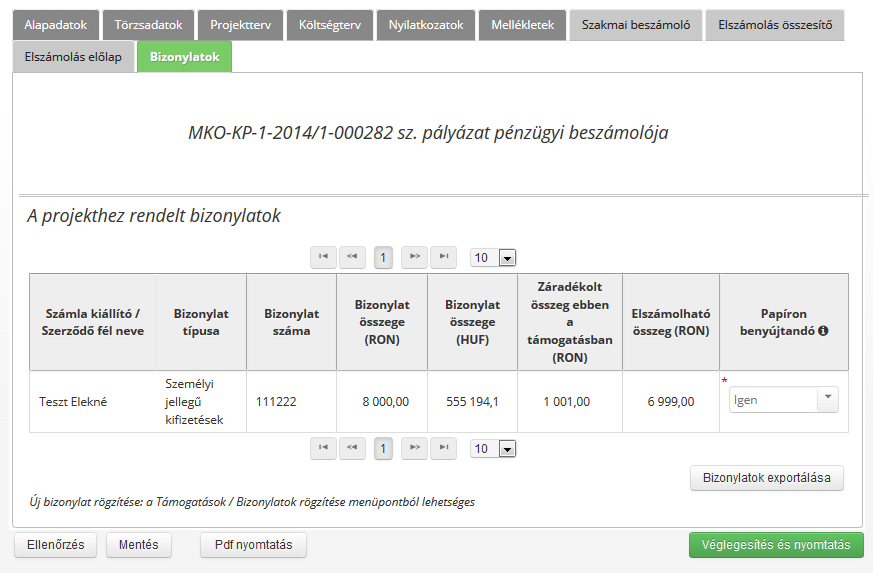Switch to the Törzsadatok tab
The height and width of the screenshot is (573, 873).
point(148,25)
